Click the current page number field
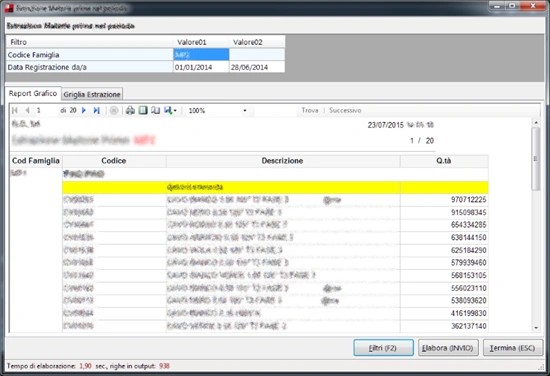This screenshot has height=376, width=550. [x=47, y=110]
